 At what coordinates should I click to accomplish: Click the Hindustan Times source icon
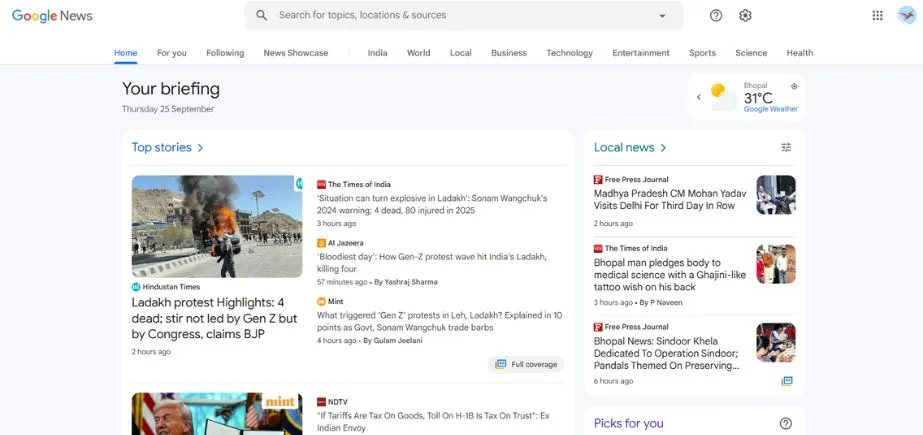[136, 287]
